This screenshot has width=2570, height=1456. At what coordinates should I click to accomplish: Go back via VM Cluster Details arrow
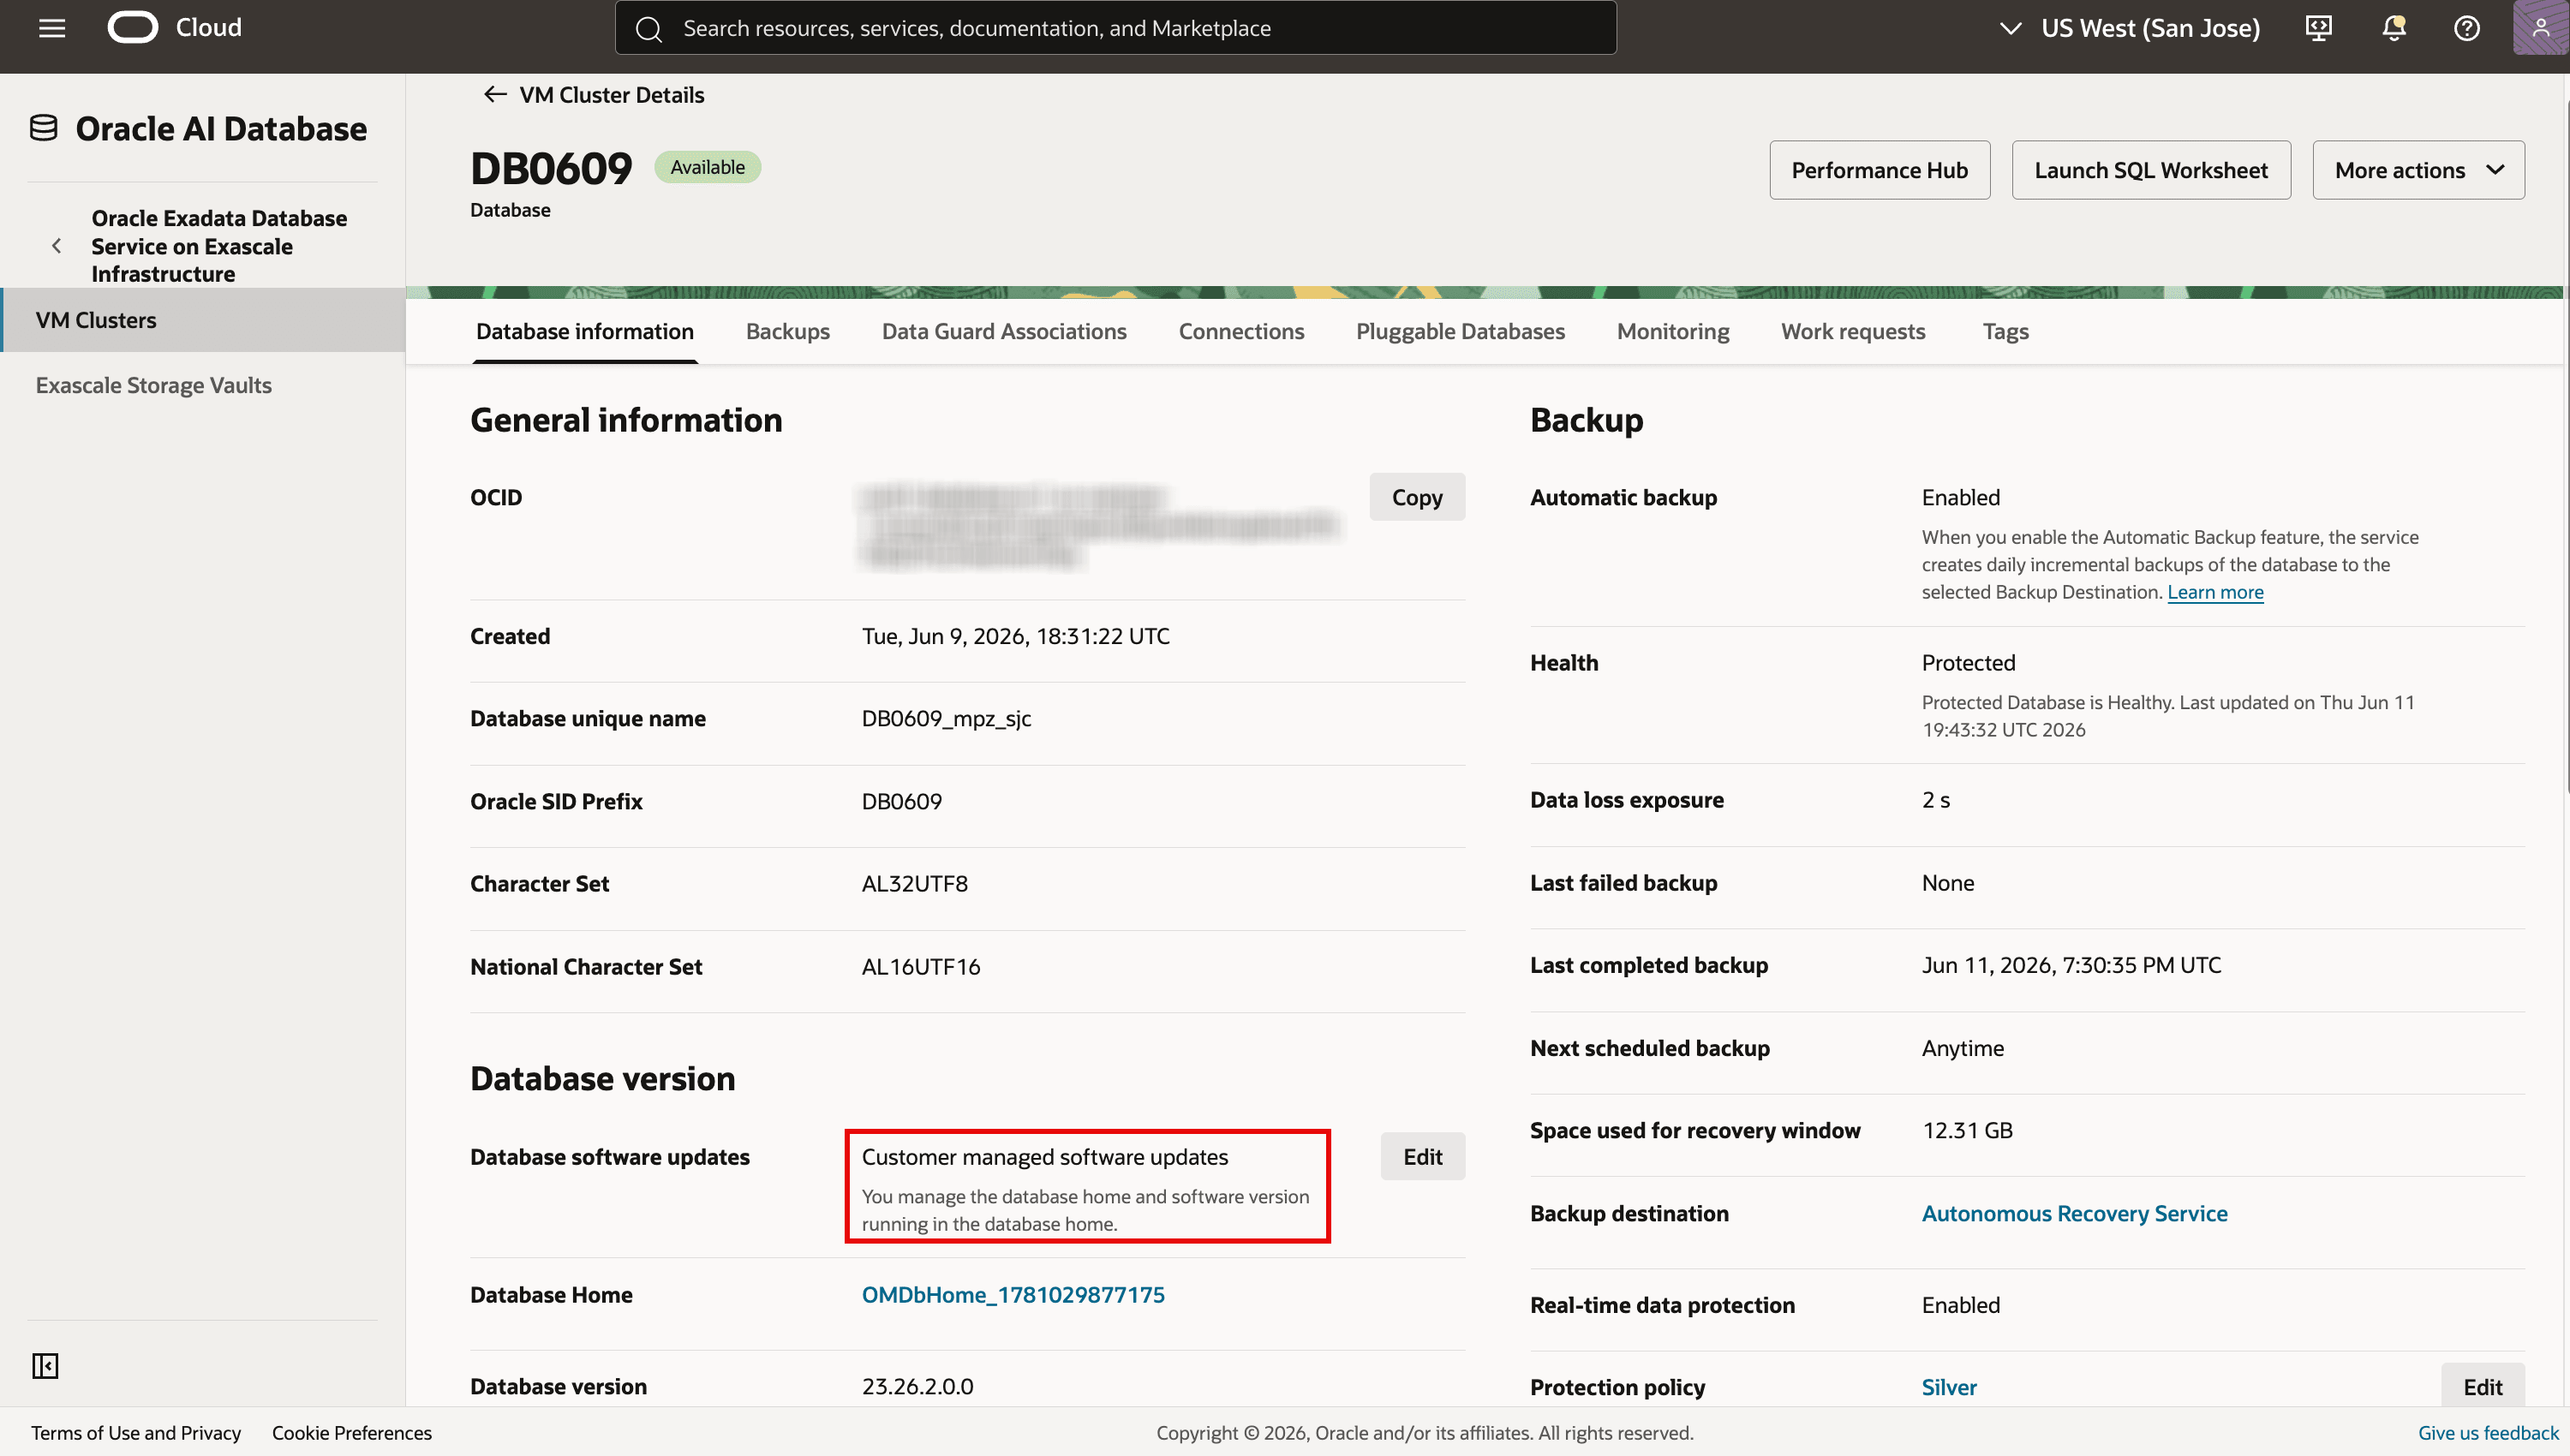[495, 94]
